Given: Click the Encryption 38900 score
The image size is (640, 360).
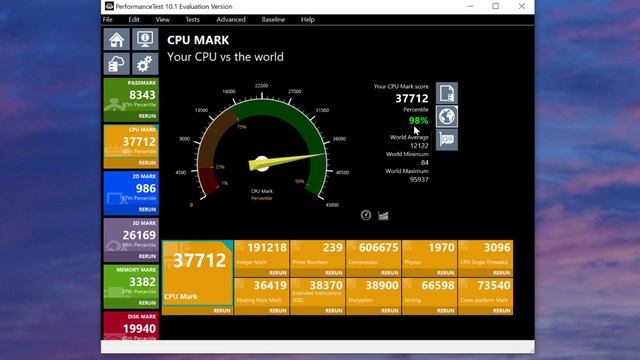Looking at the screenshot, I should (x=382, y=285).
